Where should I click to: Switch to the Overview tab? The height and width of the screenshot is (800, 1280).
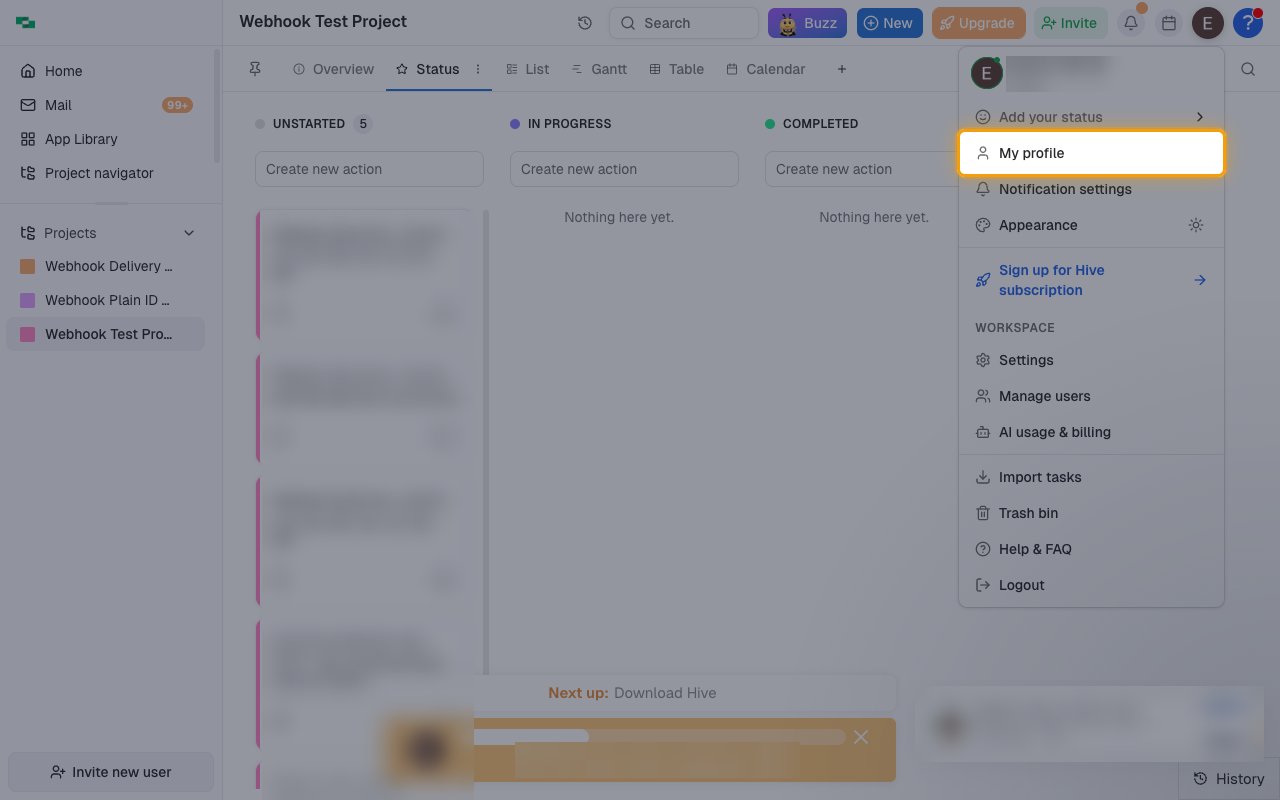click(334, 69)
